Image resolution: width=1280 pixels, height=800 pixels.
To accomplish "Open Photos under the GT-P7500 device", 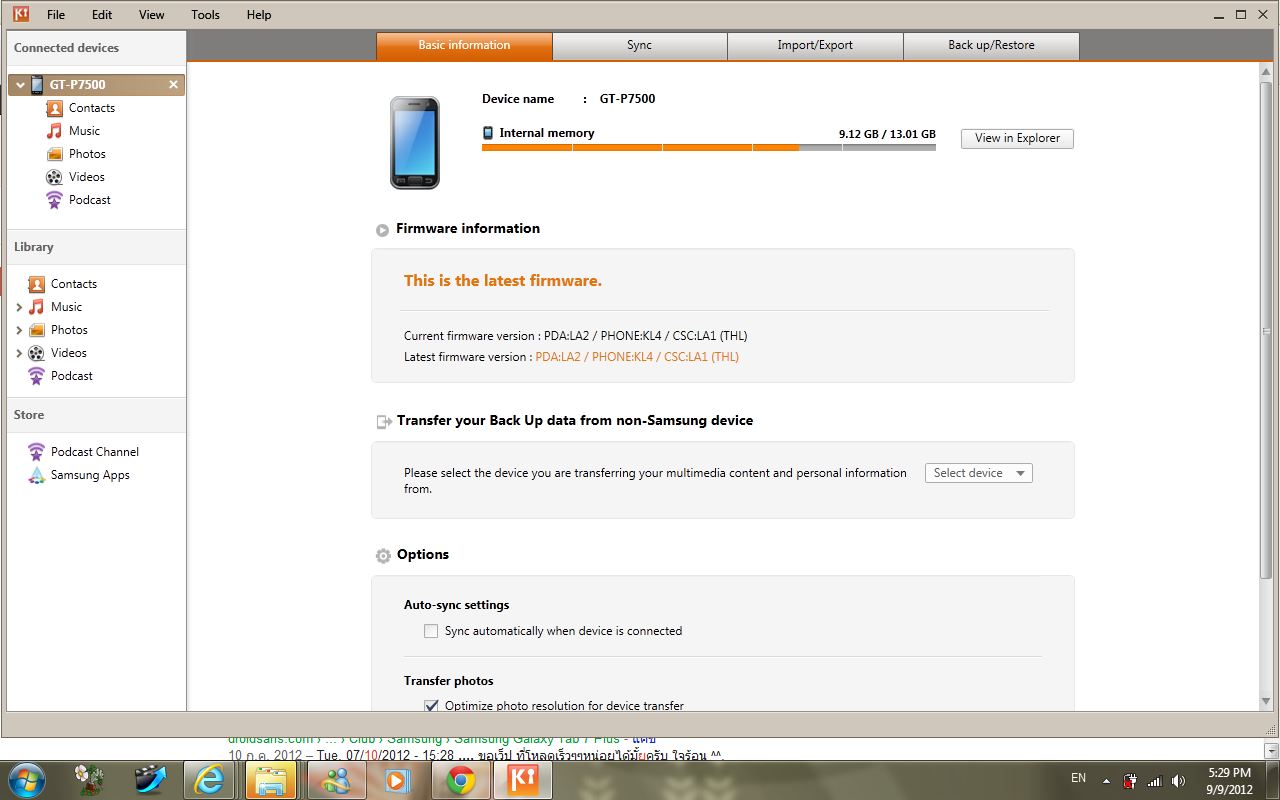I will click(x=87, y=154).
